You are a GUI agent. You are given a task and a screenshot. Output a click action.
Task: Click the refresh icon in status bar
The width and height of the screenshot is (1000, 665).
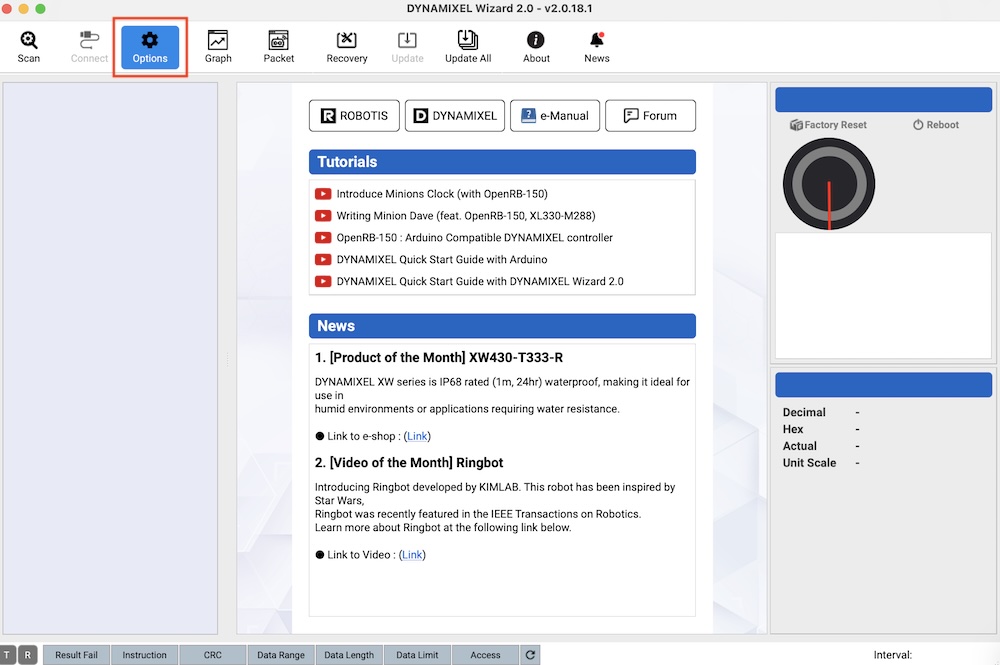click(x=531, y=655)
